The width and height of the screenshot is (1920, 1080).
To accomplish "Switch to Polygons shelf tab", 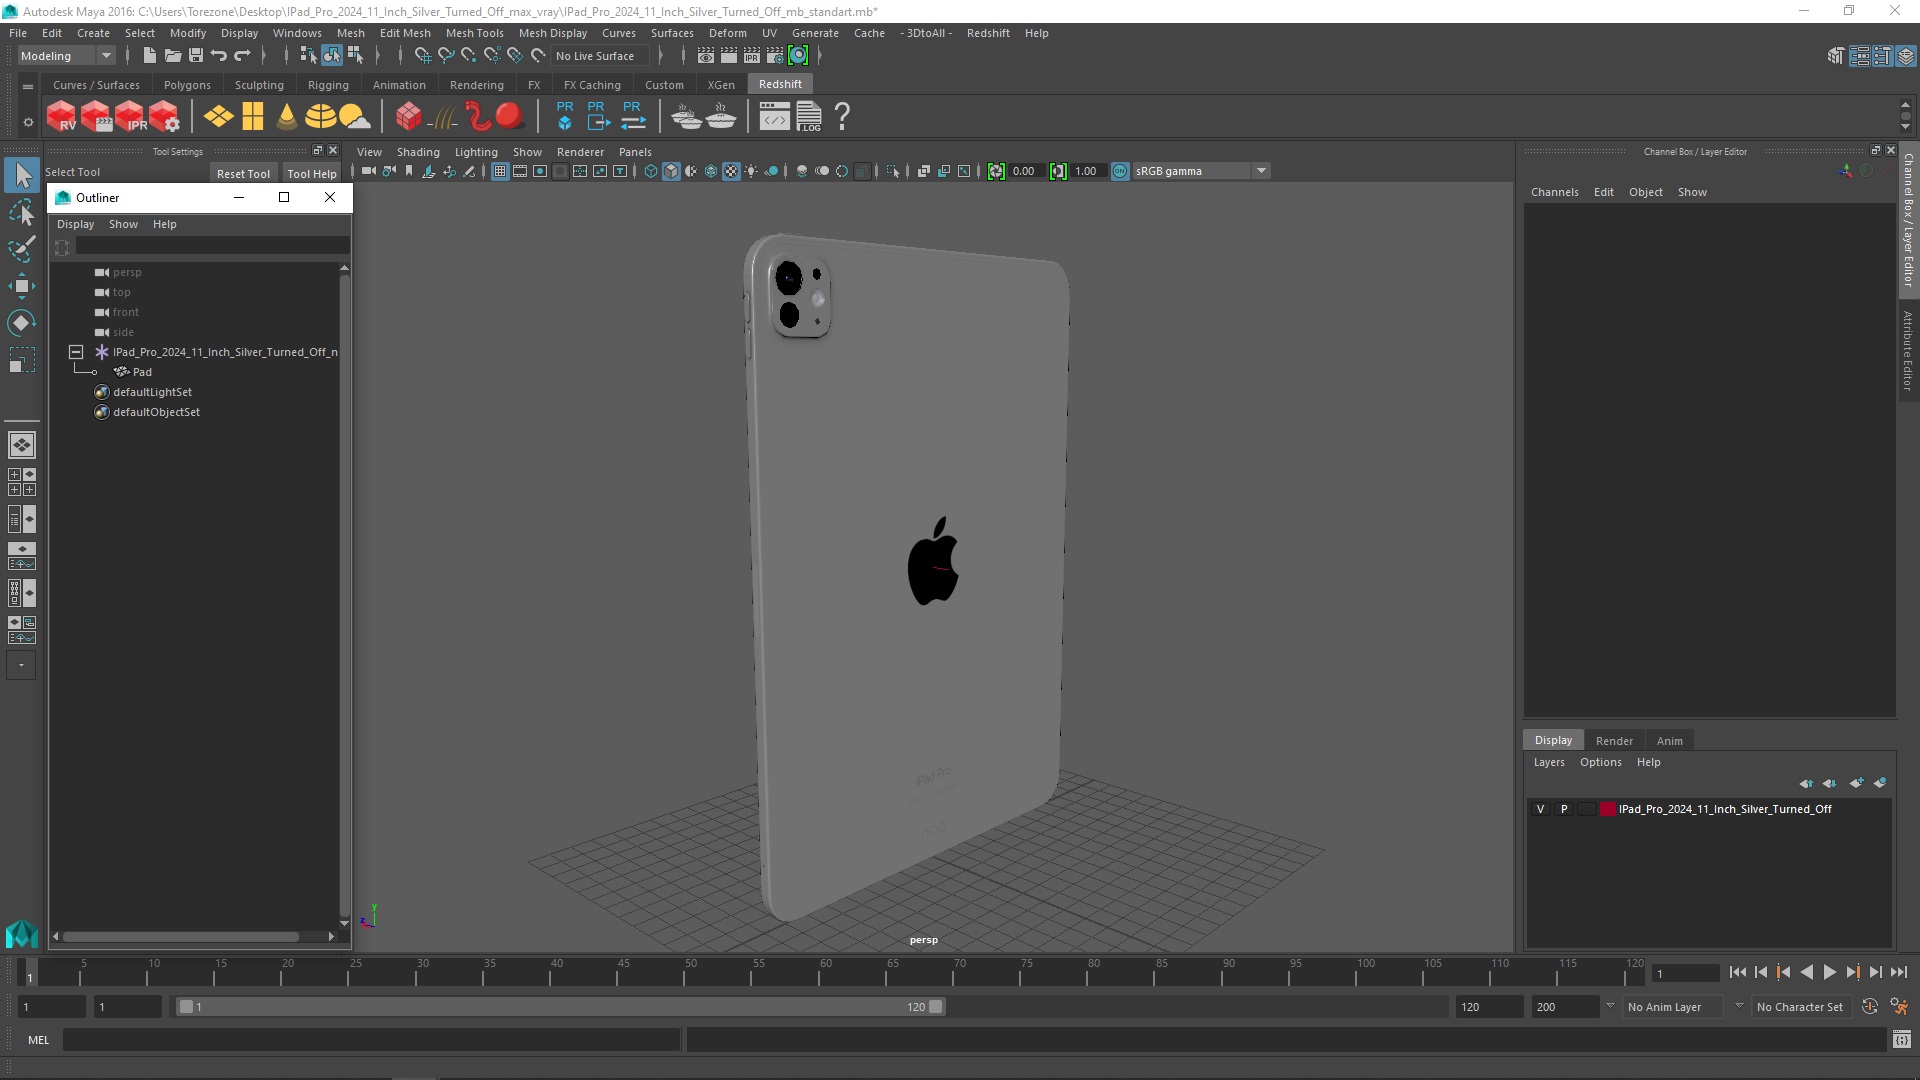I will (x=187, y=85).
